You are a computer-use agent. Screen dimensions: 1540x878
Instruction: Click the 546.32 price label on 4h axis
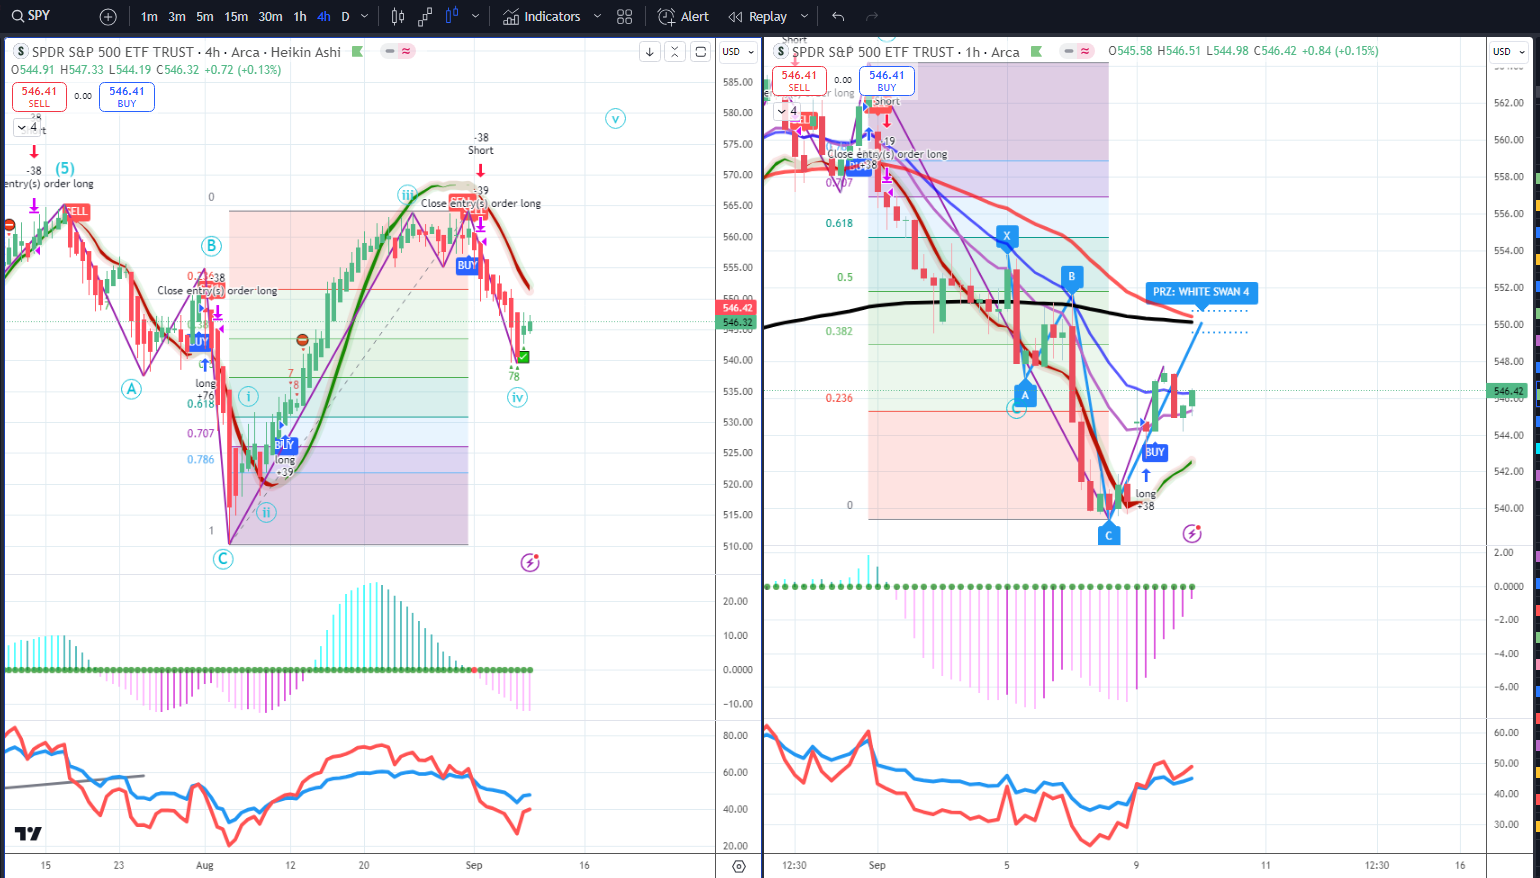click(x=738, y=322)
